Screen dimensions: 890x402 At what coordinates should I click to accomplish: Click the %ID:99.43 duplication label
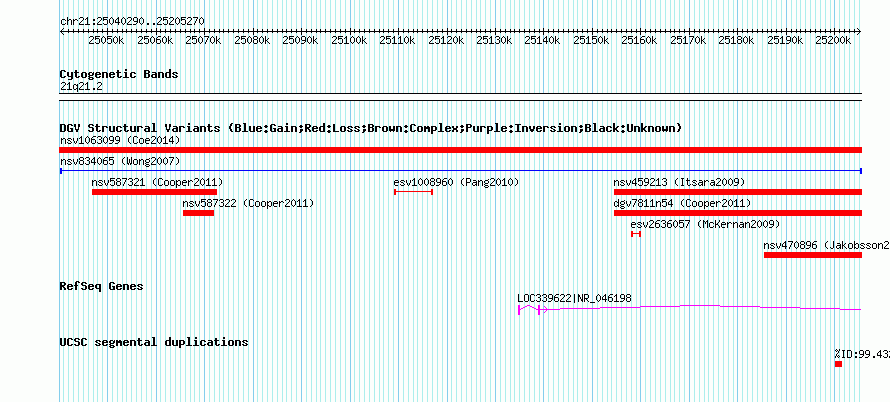pos(862,354)
